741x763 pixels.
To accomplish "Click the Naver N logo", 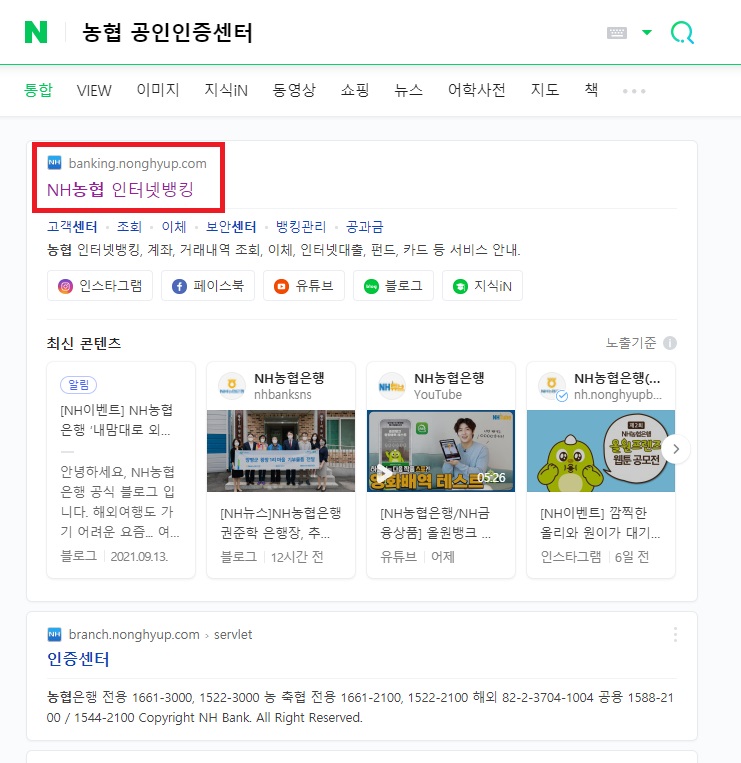I will point(36,32).
